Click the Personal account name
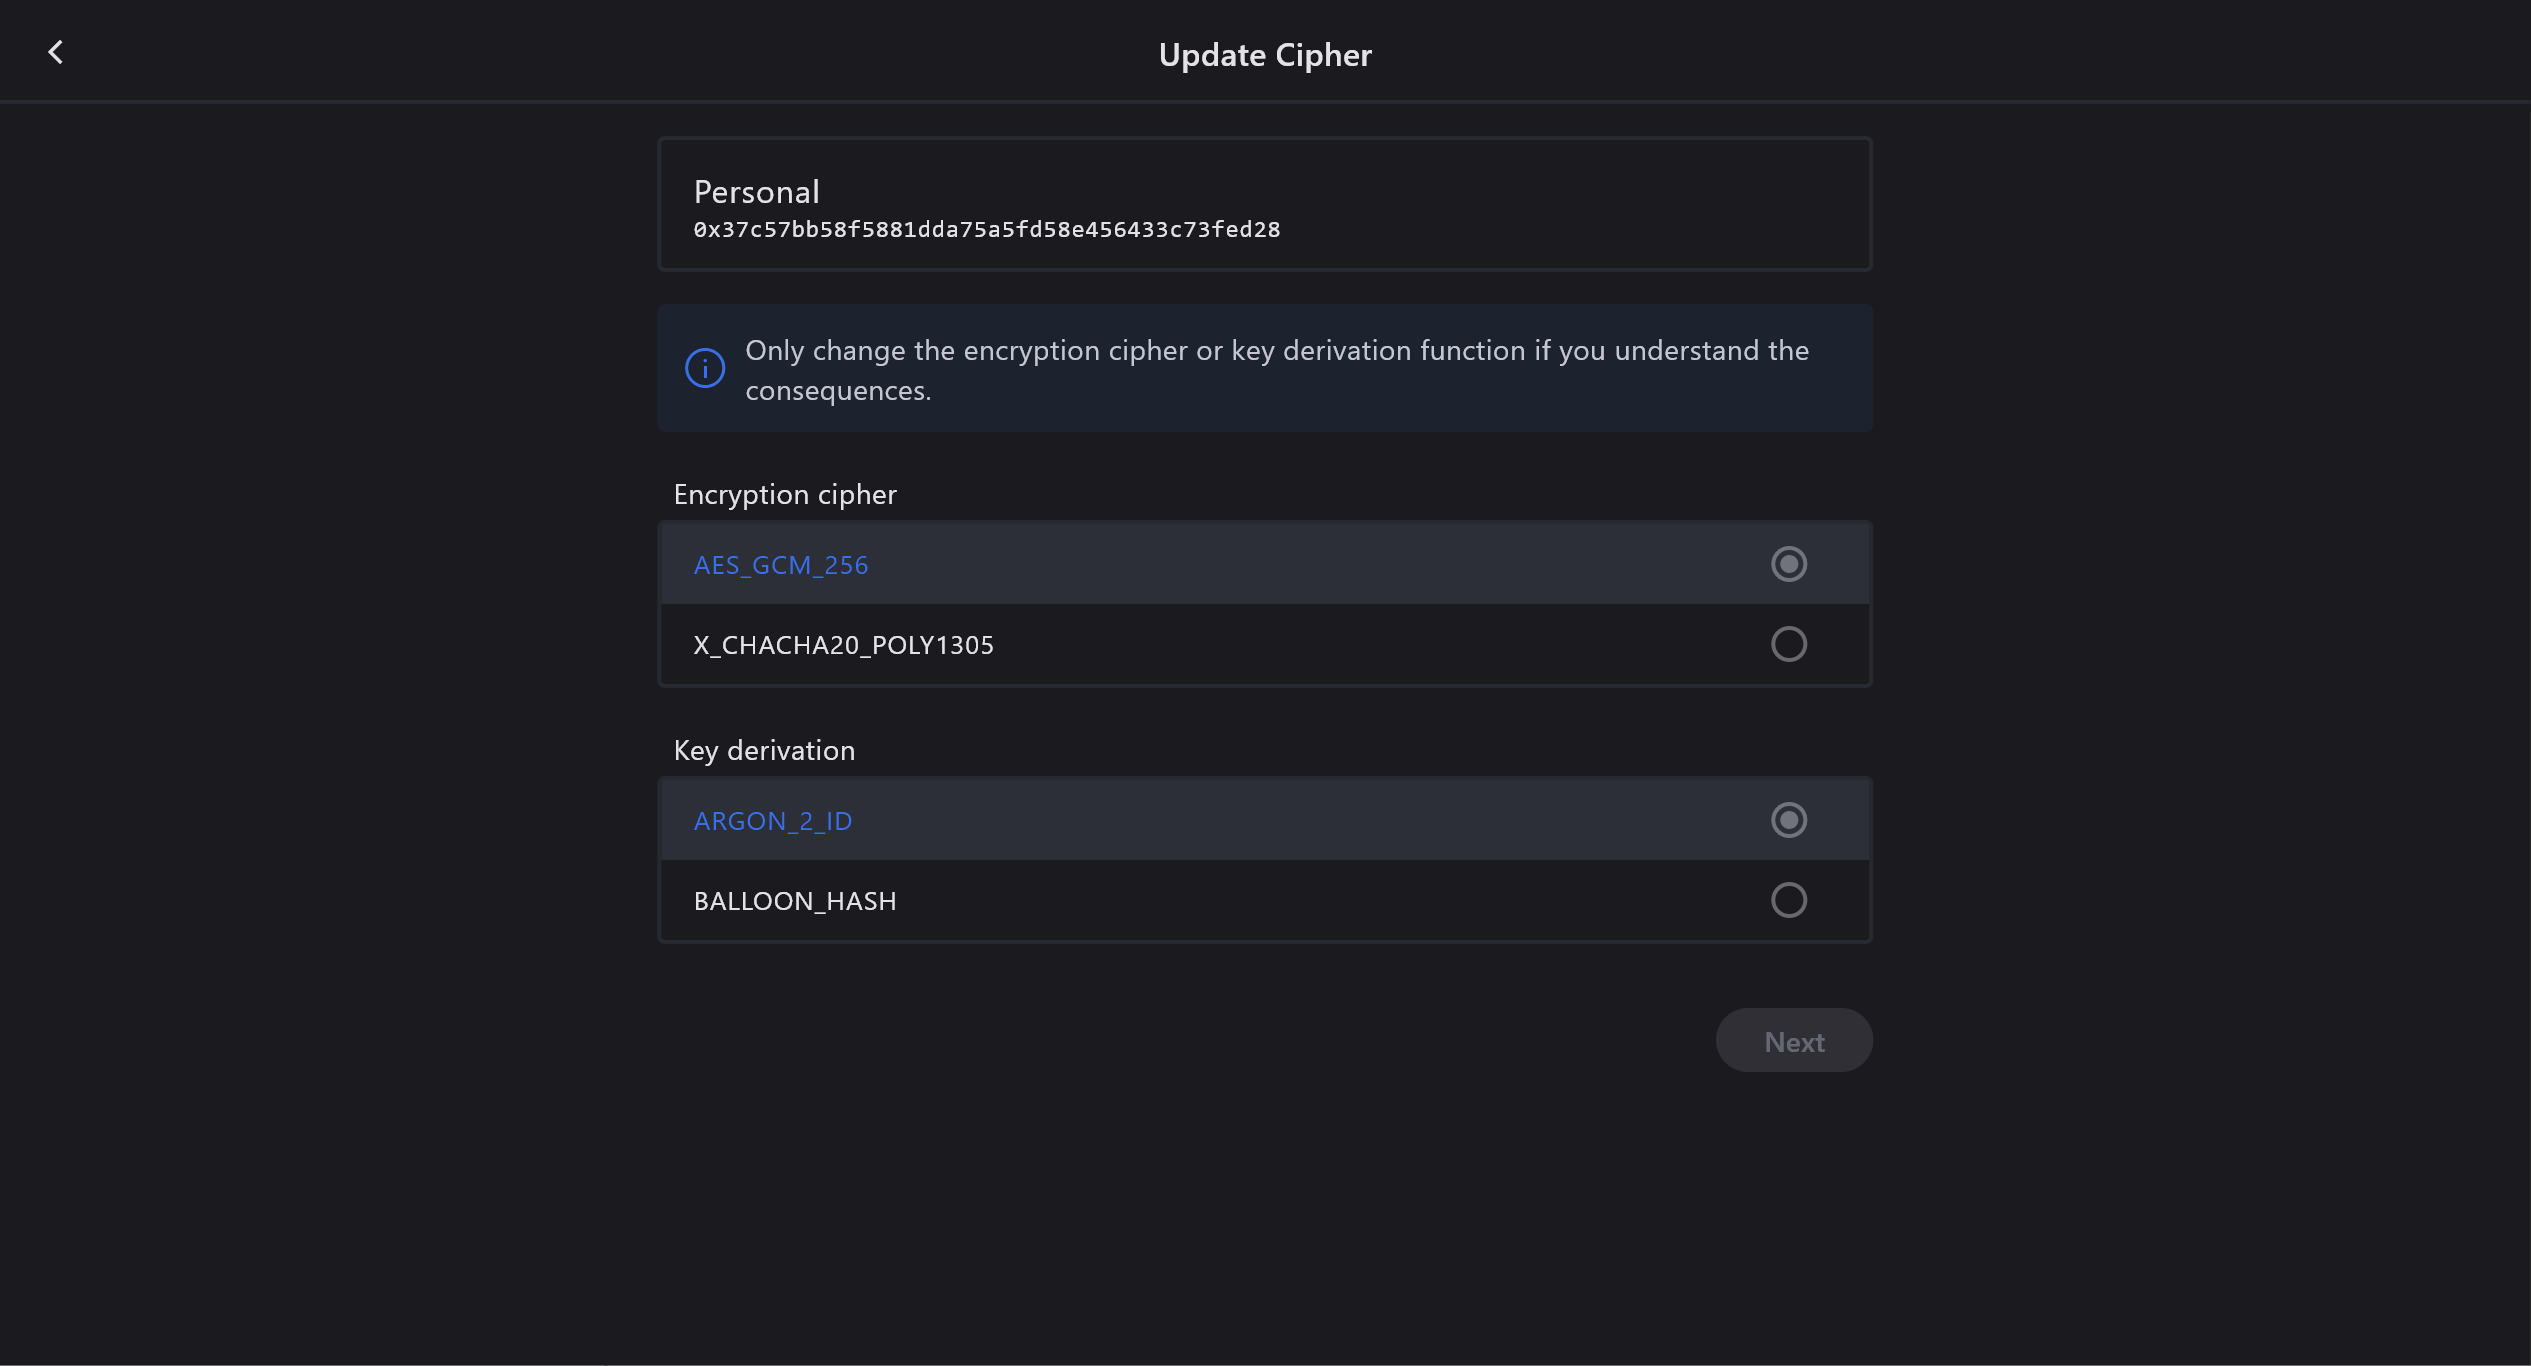Screen dimensions: 2531x1366 (x=756, y=192)
